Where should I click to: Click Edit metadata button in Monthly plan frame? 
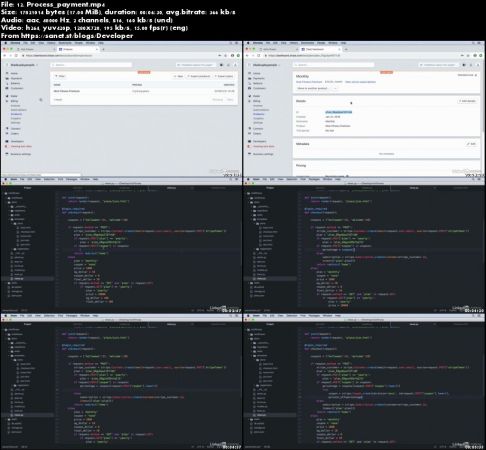pyautogui.click(x=471, y=144)
